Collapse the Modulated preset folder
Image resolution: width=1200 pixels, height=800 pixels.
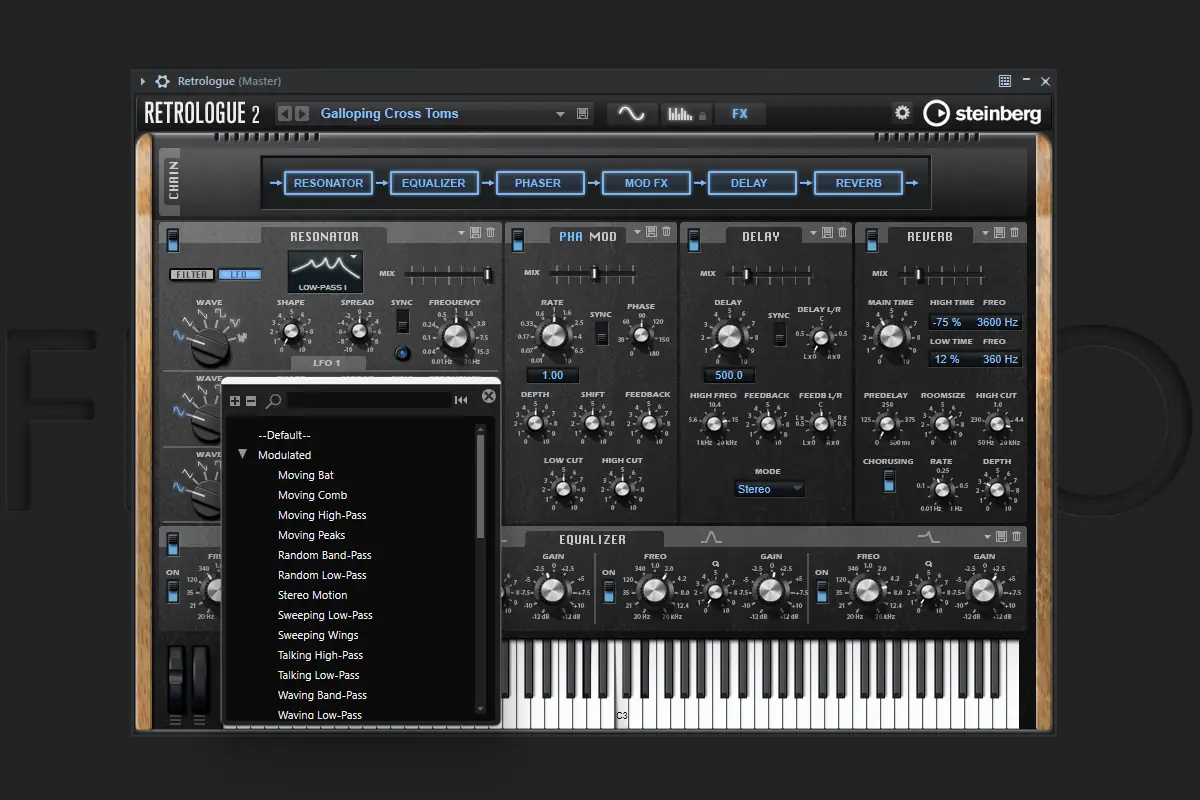point(243,455)
